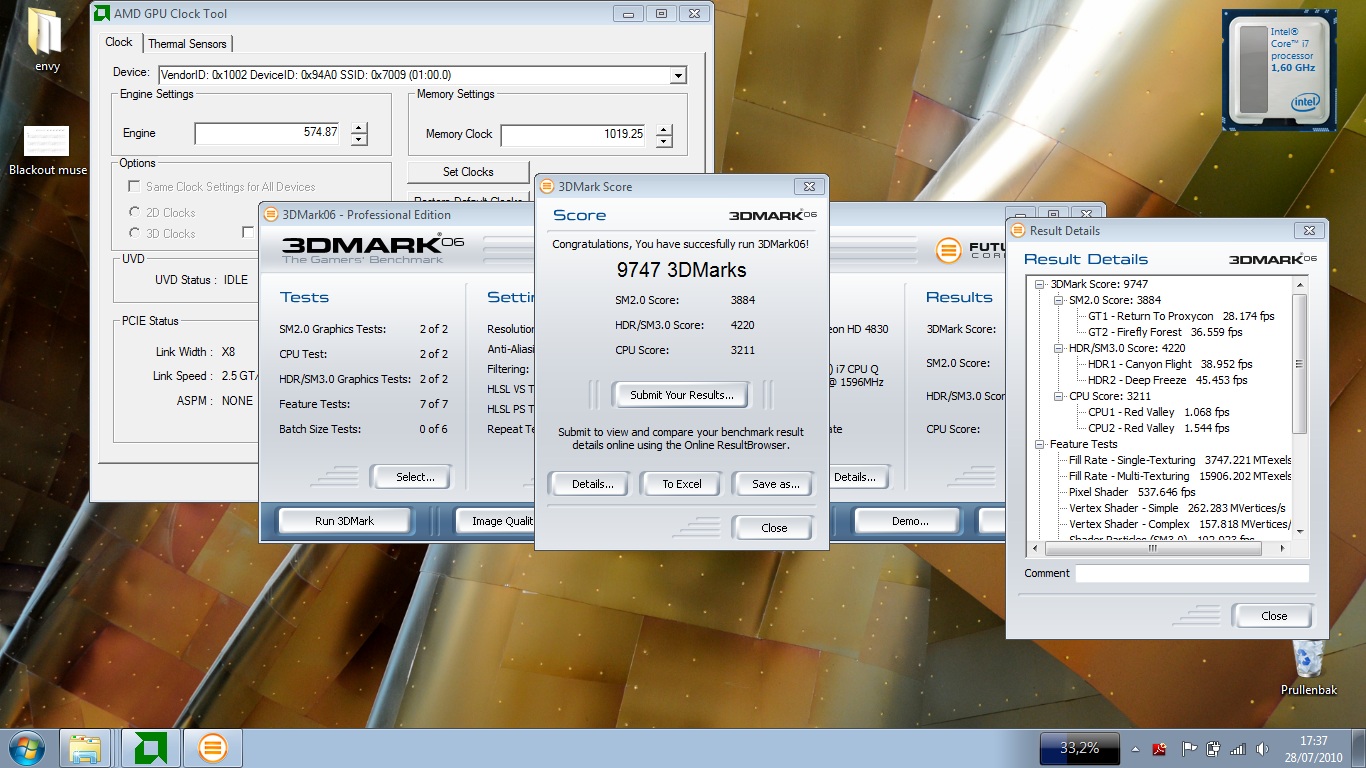Click the Result Details horizontal scrollbar thumb
Screen dimensions: 1366x768
click(x=1154, y=548)
